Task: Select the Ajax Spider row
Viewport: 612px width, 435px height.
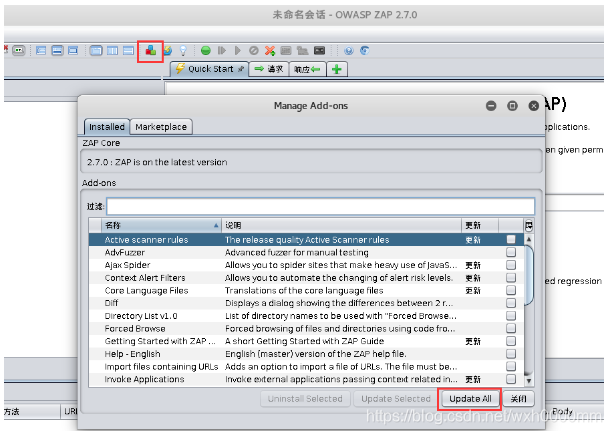Action: click(306, 265)
